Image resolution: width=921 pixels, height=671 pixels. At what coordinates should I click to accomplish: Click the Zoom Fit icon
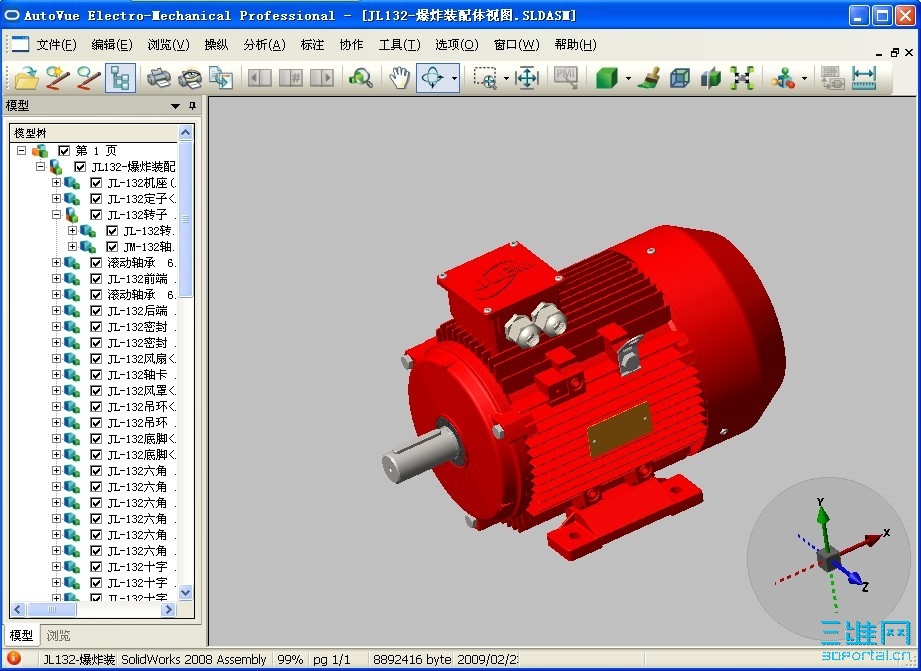point(527,78)
